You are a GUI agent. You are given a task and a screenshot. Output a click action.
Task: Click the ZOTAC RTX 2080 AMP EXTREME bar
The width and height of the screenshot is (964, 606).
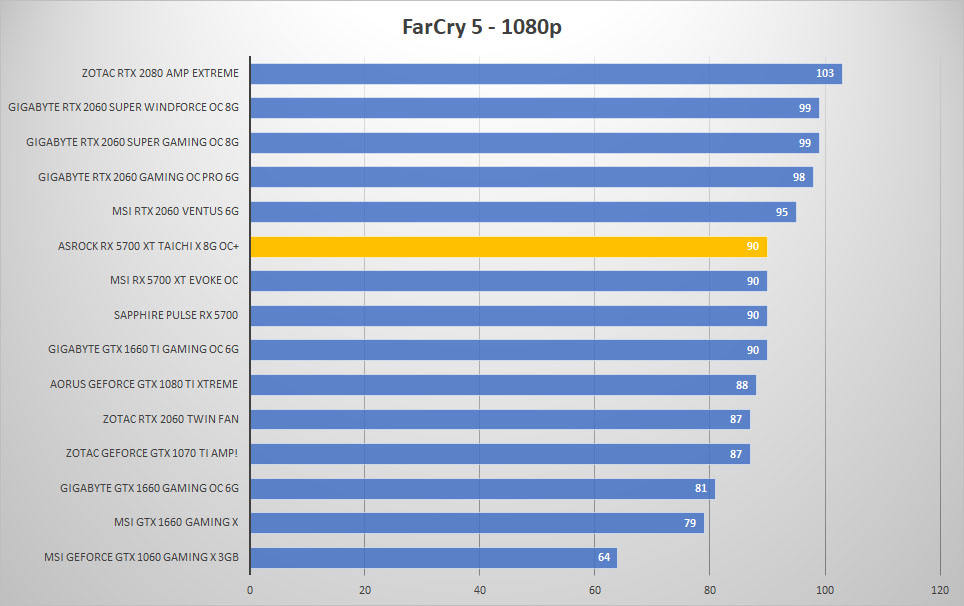click(x=546, y=74)
